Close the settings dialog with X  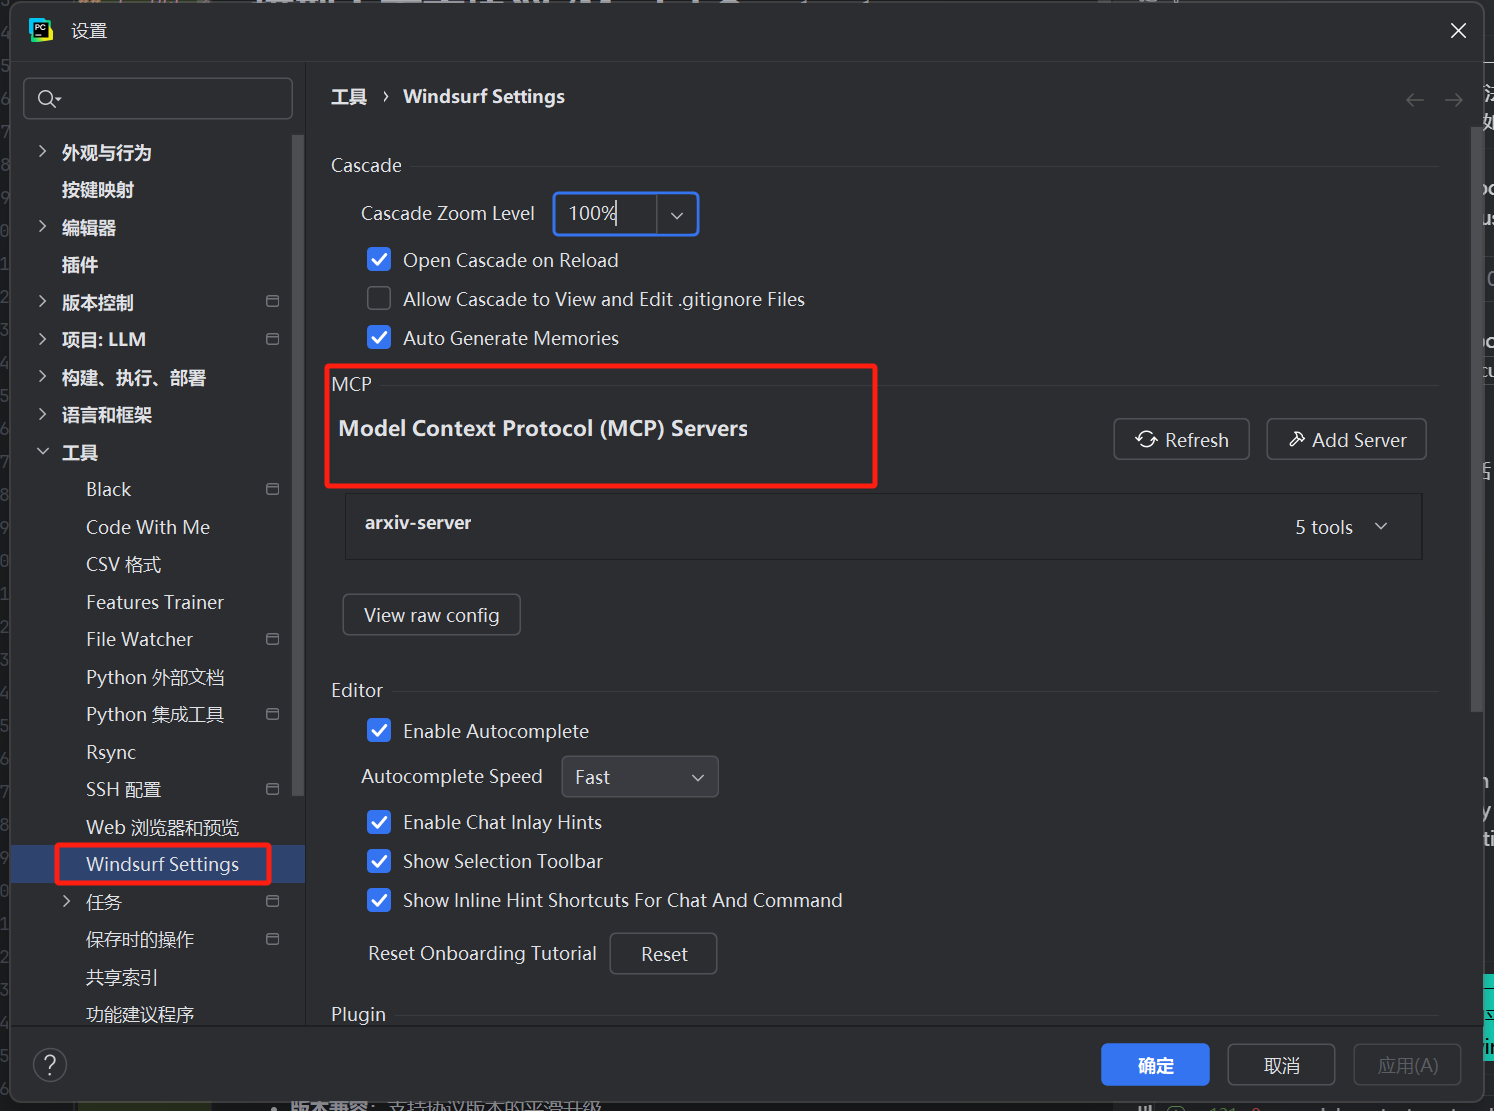point(1458,31)
